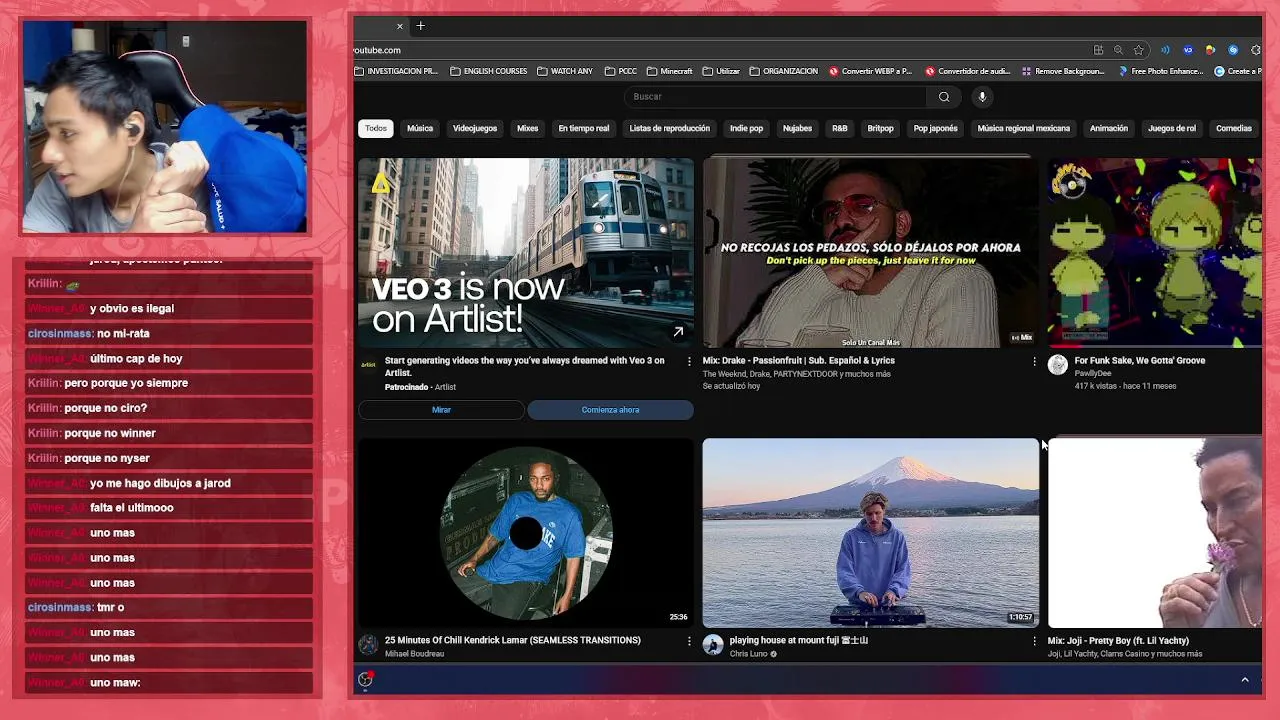The image size is (1280, 720).
Task: Select the Comedias filter chip
Action: pos(1234,128)
